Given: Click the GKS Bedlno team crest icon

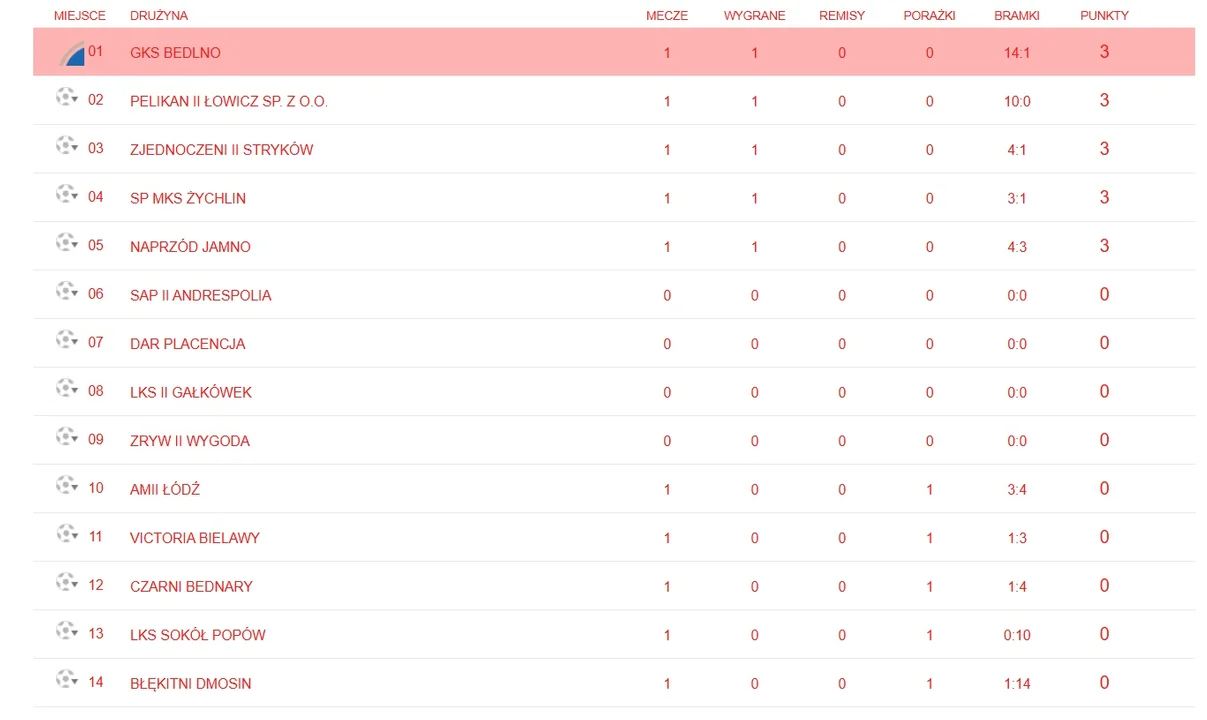Looking at the screenshot, I should pos(71,52).
